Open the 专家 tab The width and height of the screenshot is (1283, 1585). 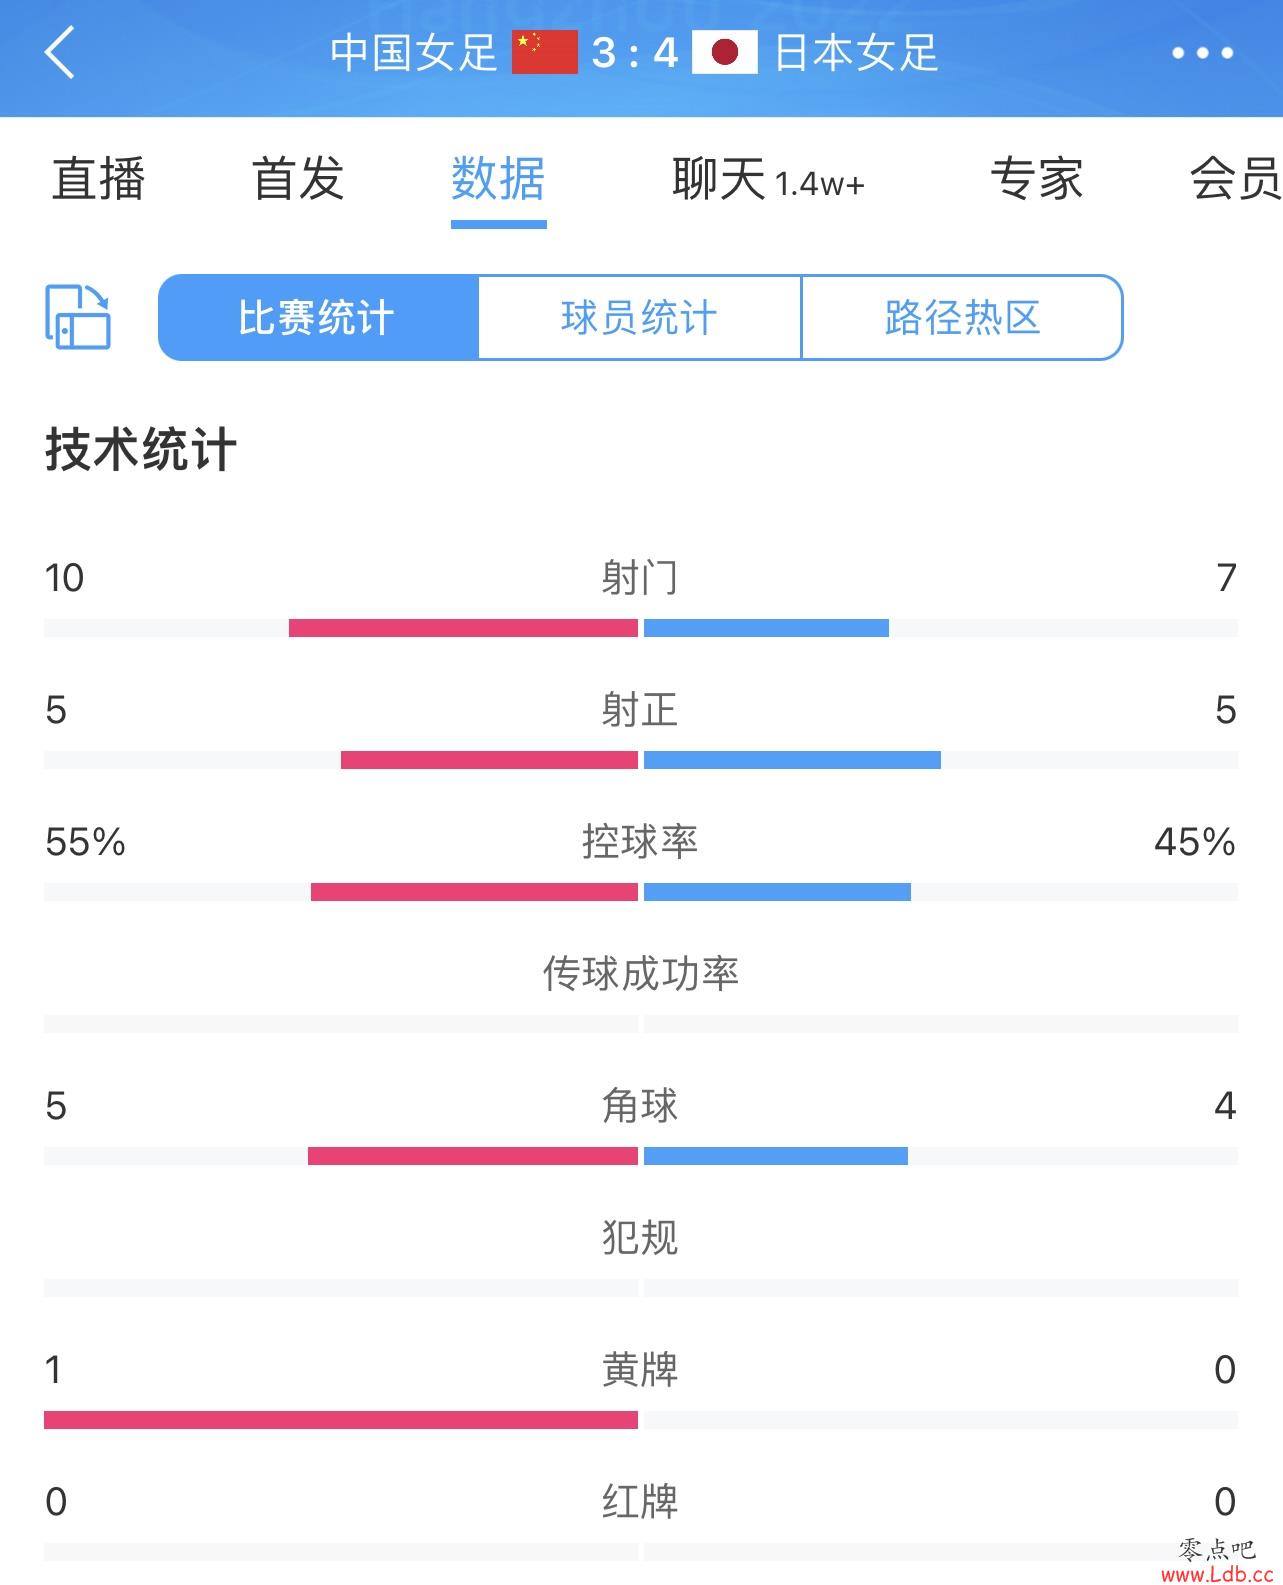[1037, 180]
